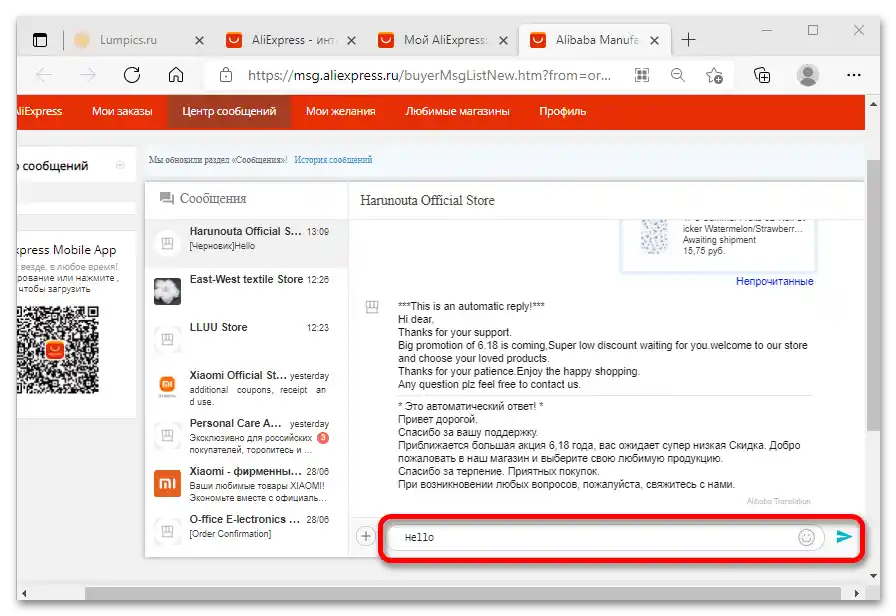
Task: Close the Alibaba Manufa tab
Action: coord(655,41)
